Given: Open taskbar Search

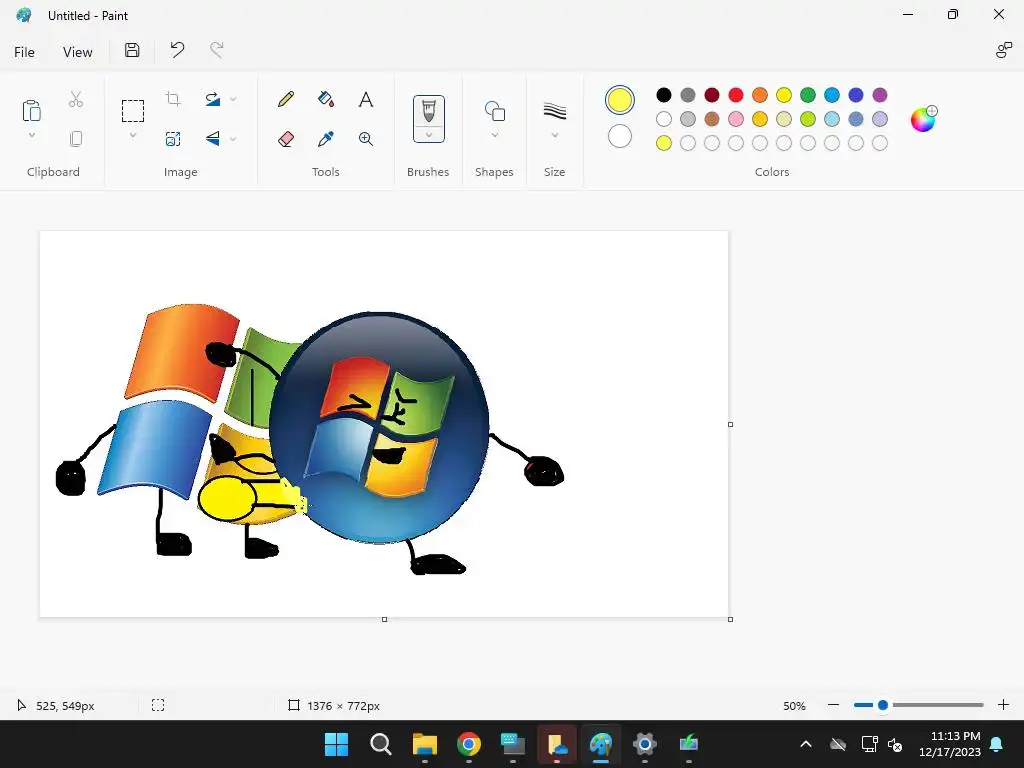Looking at the screenshot, I should (x=381, y=744).
